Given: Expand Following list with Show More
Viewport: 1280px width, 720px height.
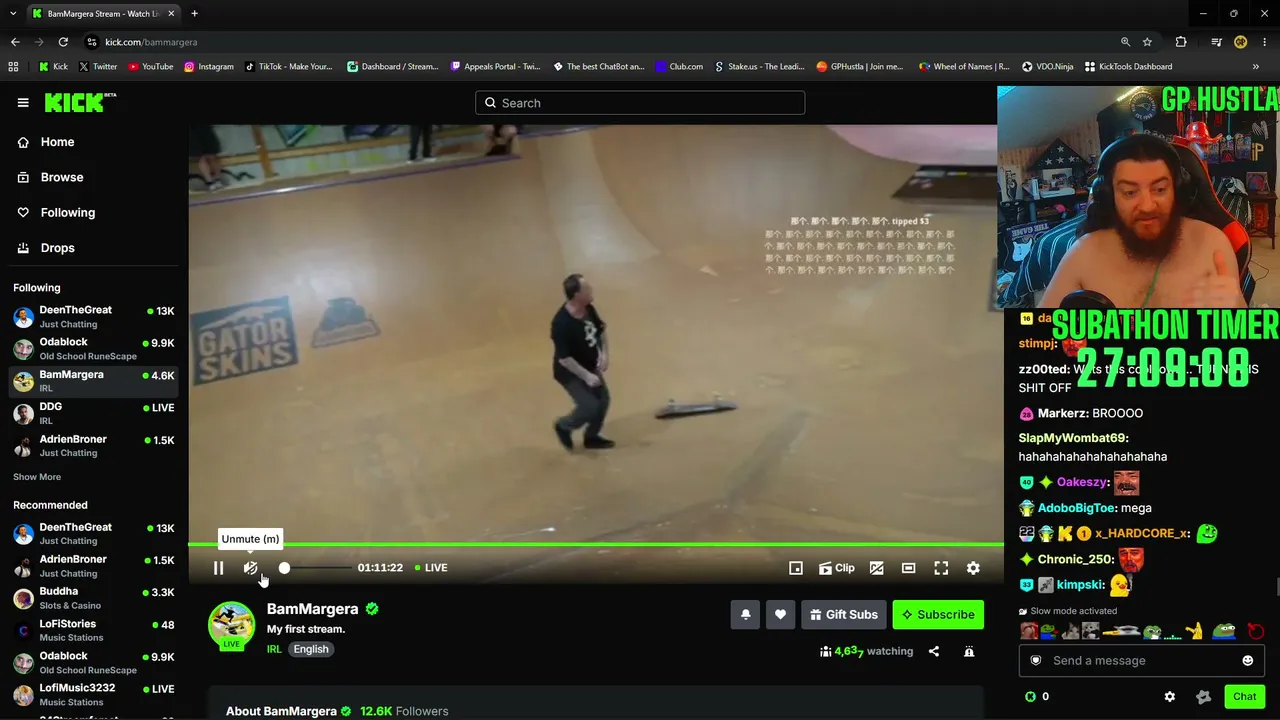Looking at the screenshot, I should coord(37,477).
